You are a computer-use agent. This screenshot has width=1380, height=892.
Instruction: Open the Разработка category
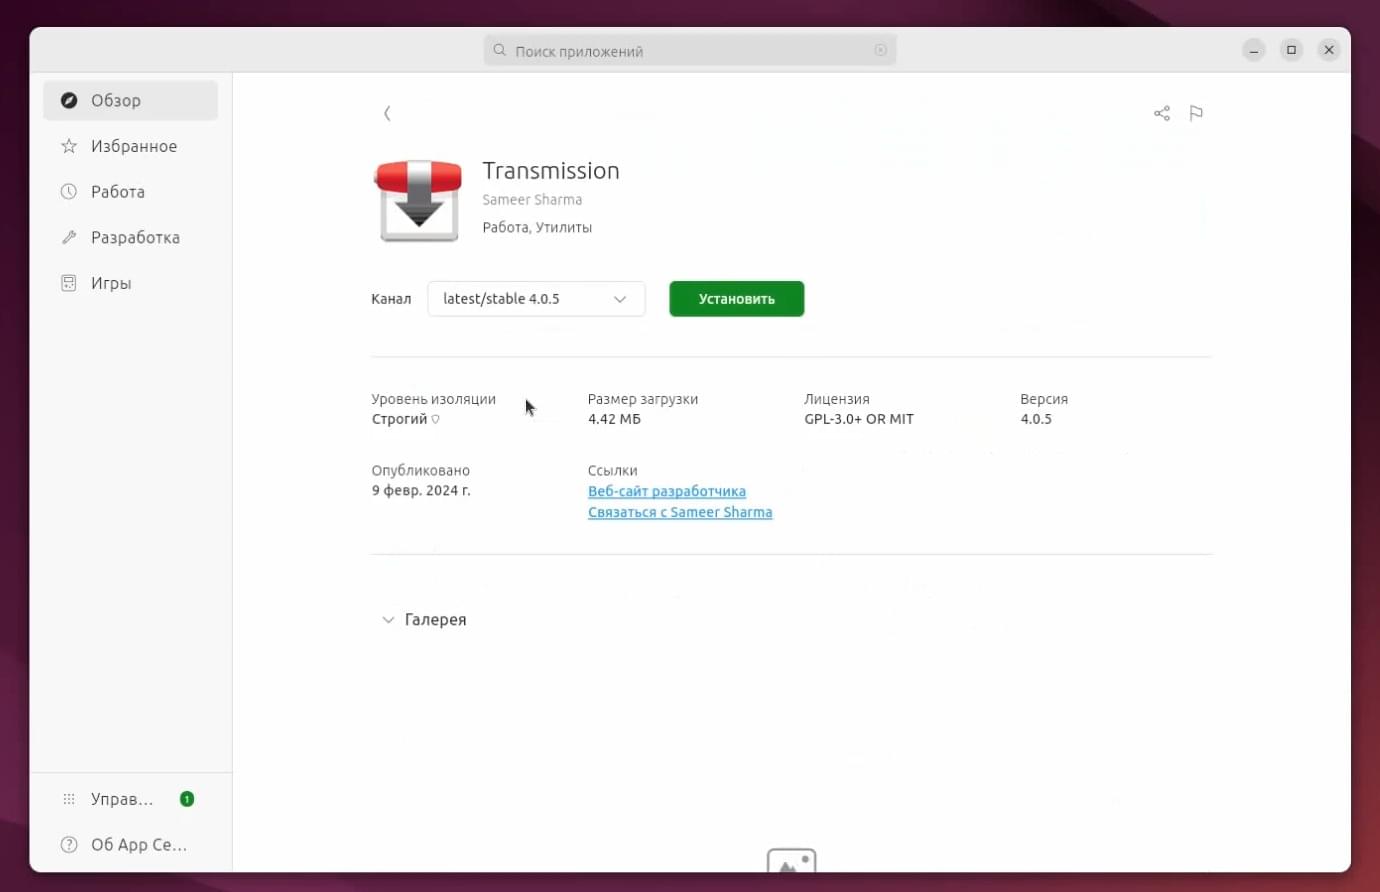pos(130,237)
